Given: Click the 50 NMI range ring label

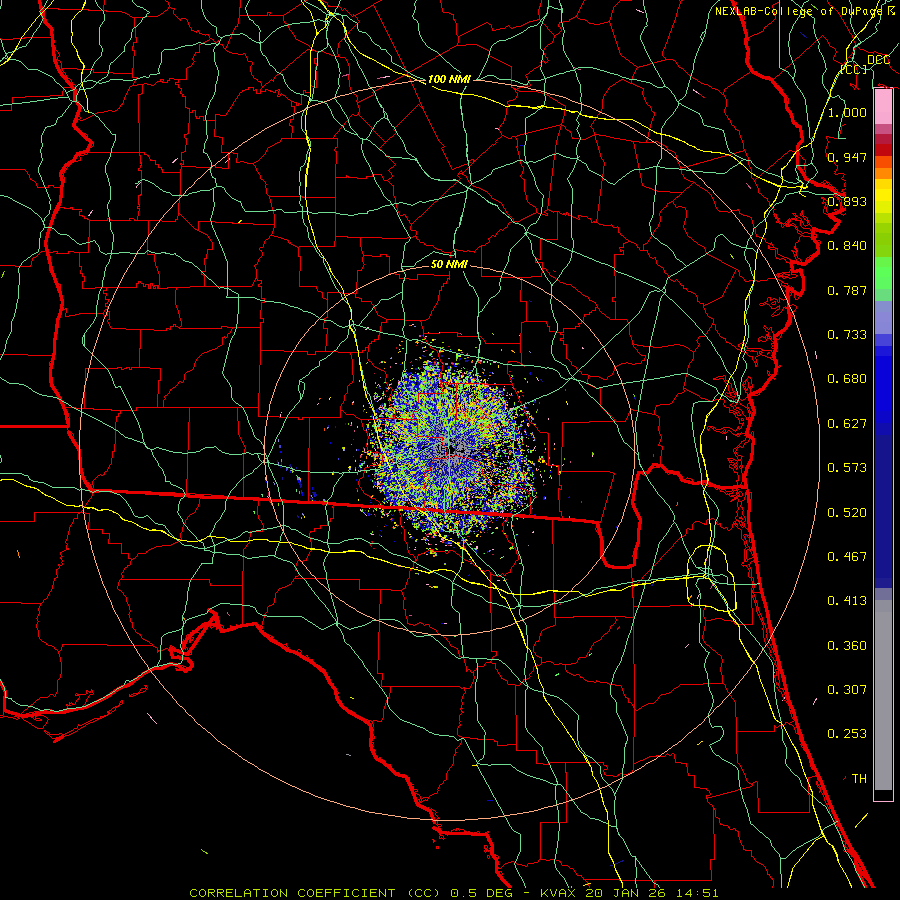Looking at the screenshot, I should click(x=449, y=264).
